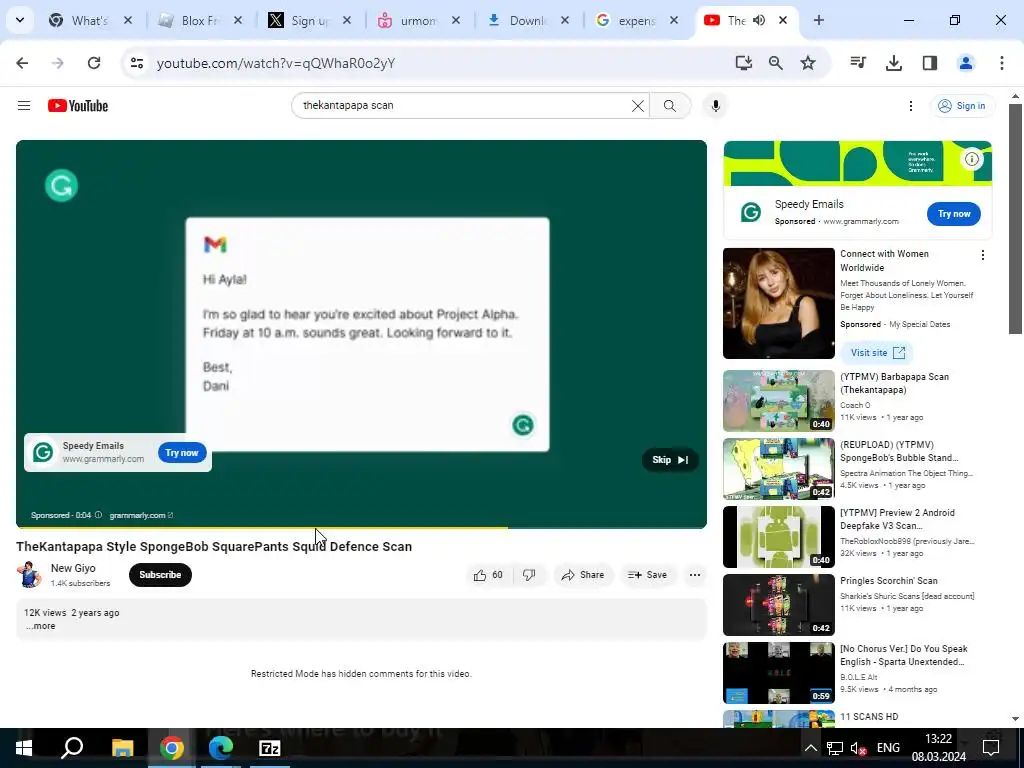Start voice search with the microphone
The image size is (1024, 768).
716,106
